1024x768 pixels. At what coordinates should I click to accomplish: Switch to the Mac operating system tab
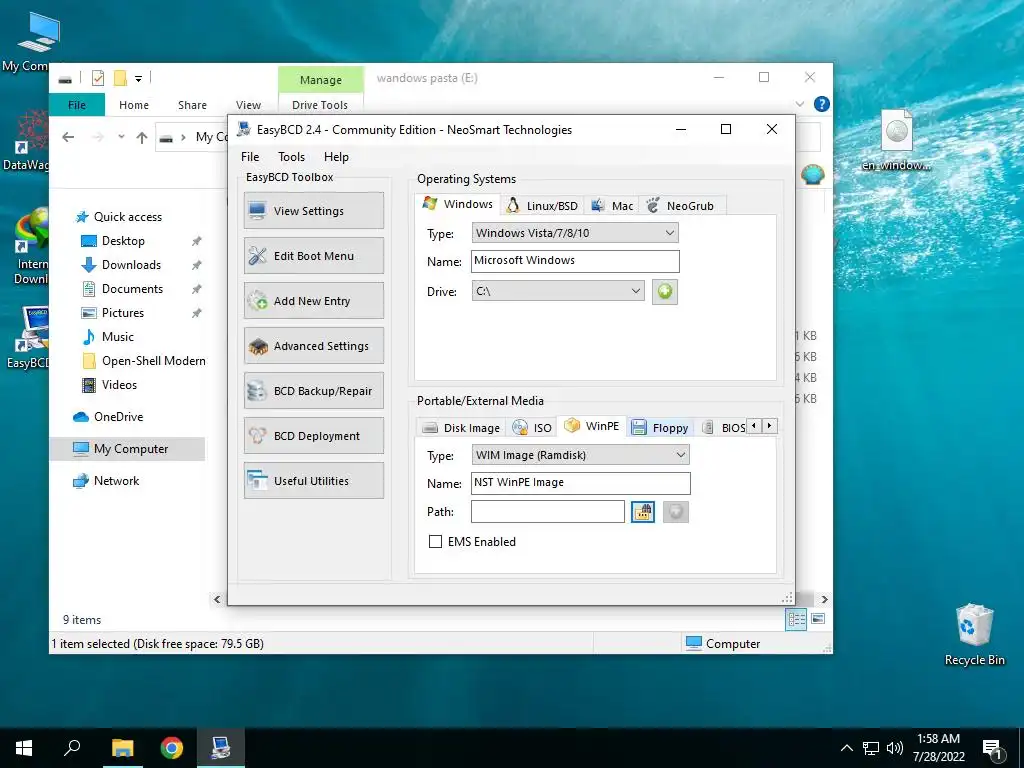(612, 206)
